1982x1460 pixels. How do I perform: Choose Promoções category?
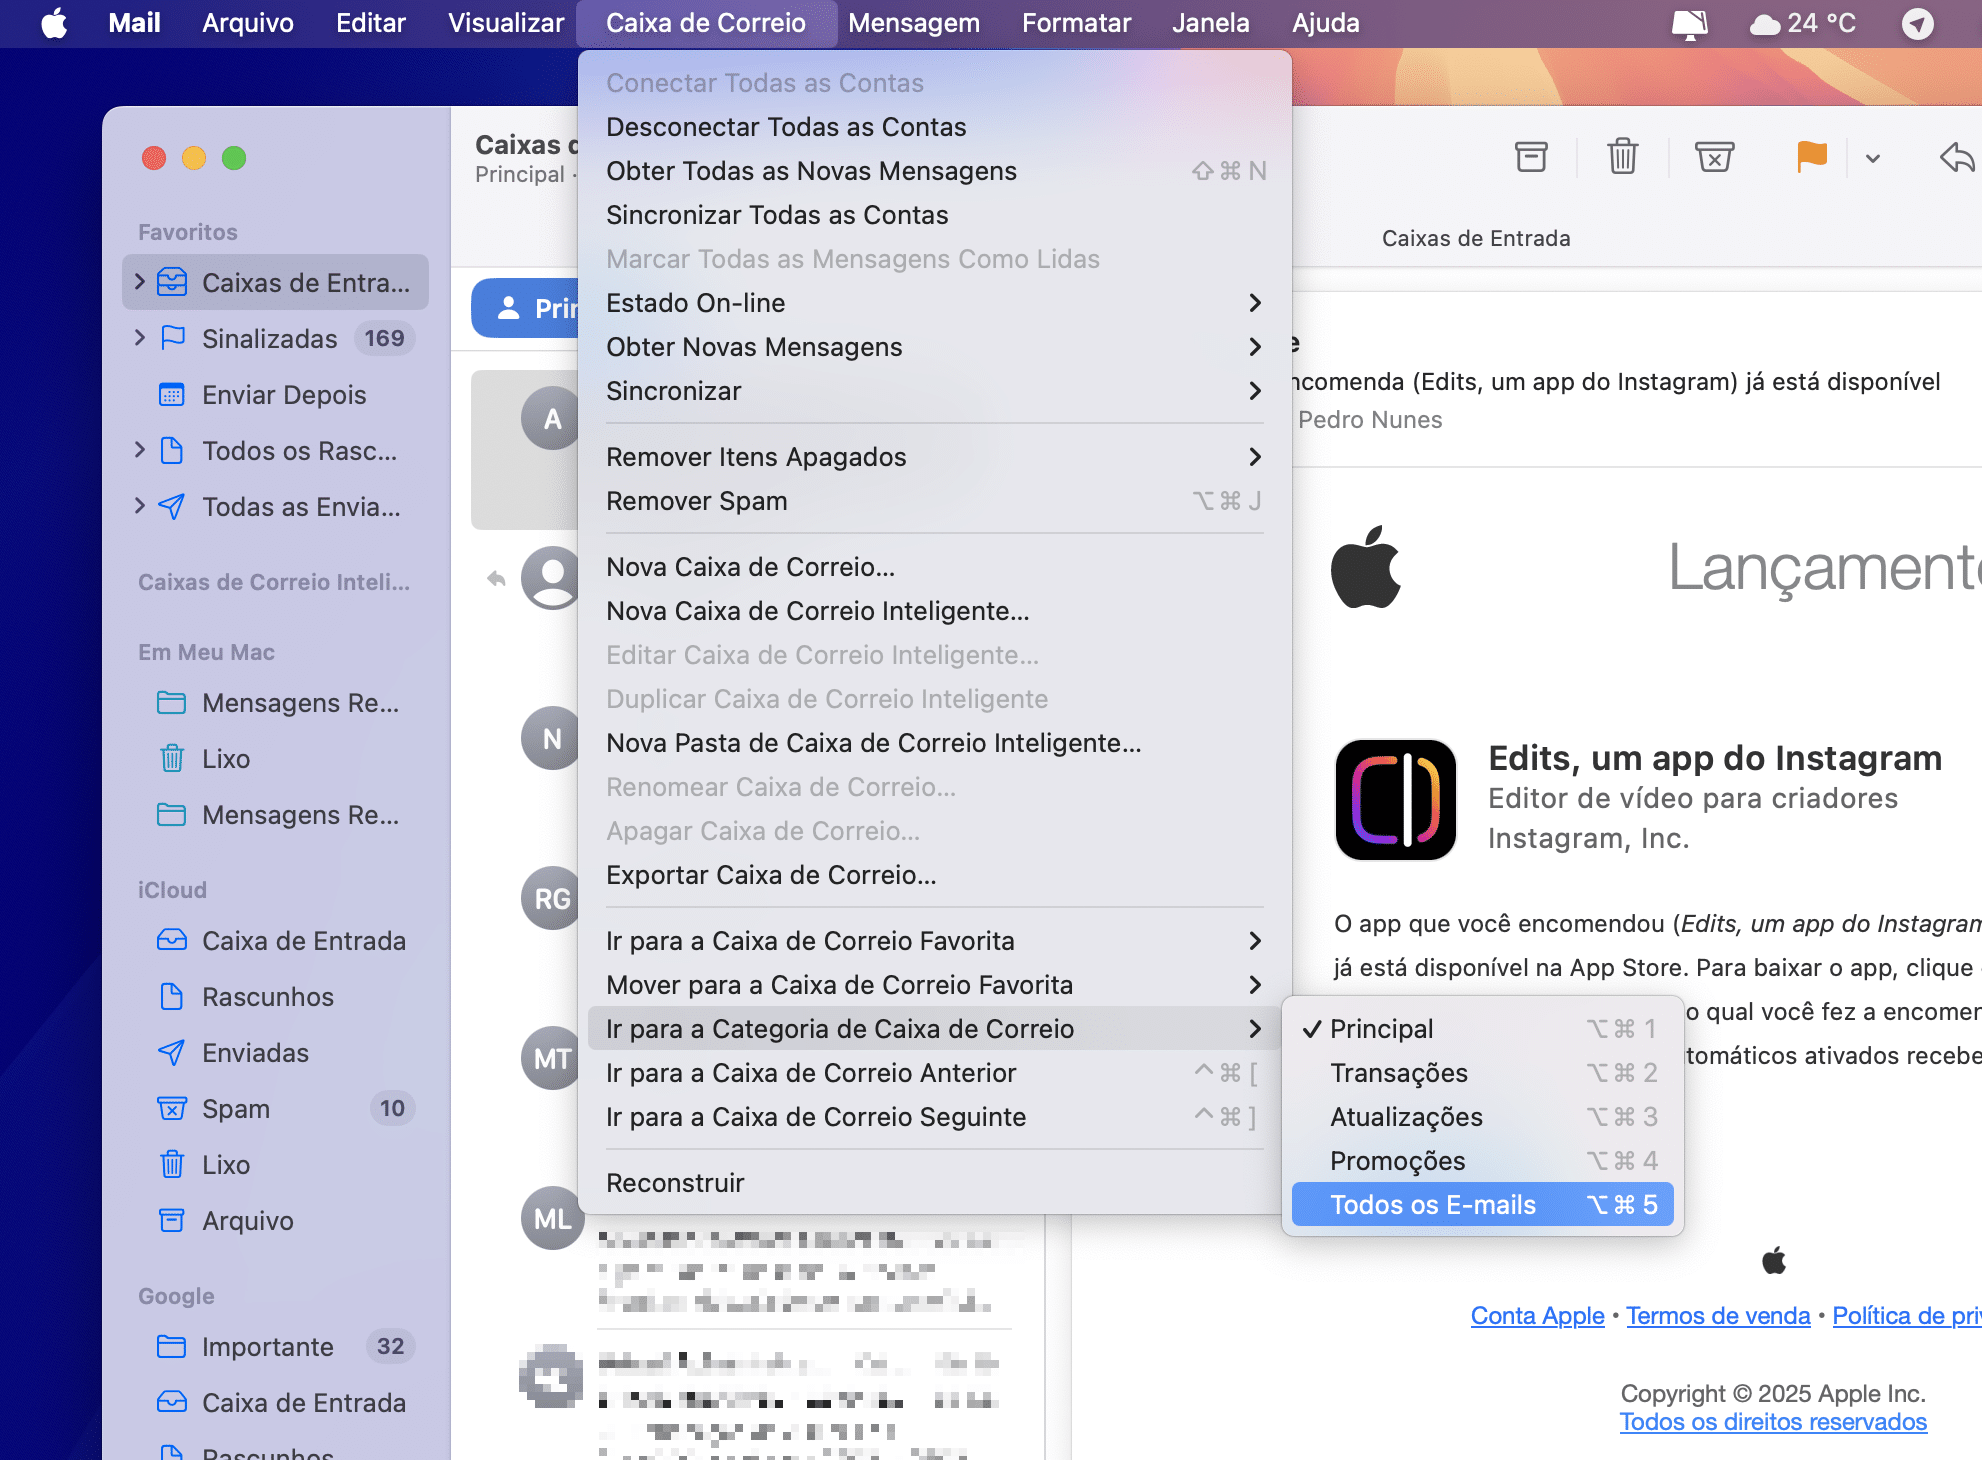coord(1482,1161)
